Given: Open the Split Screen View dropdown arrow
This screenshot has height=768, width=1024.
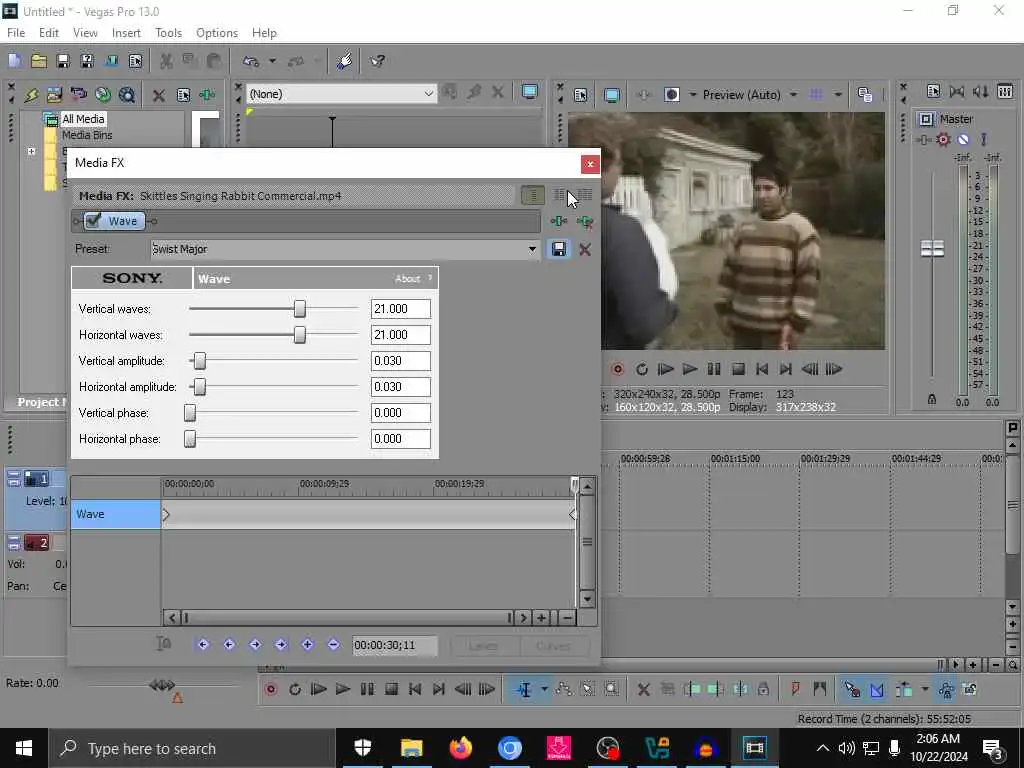Looking at the screenshot, I should tap(692, 95).
